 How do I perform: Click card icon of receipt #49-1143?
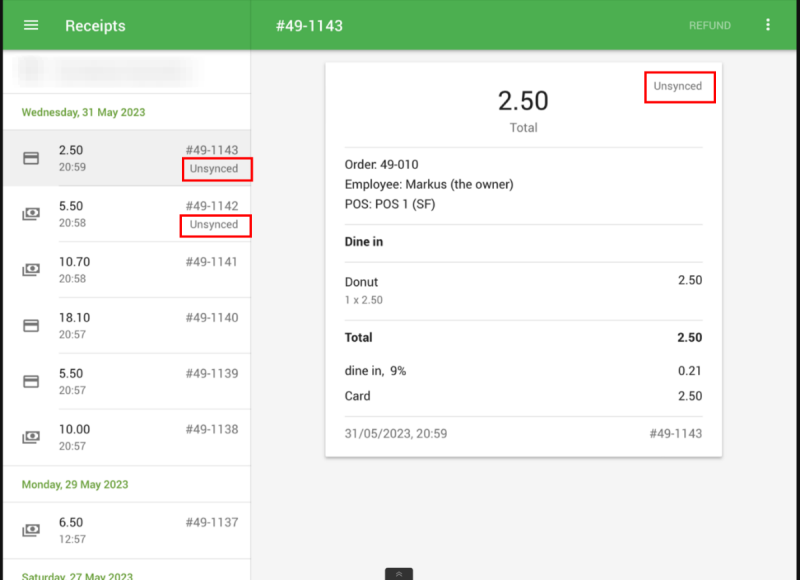[x=31, y=158]
